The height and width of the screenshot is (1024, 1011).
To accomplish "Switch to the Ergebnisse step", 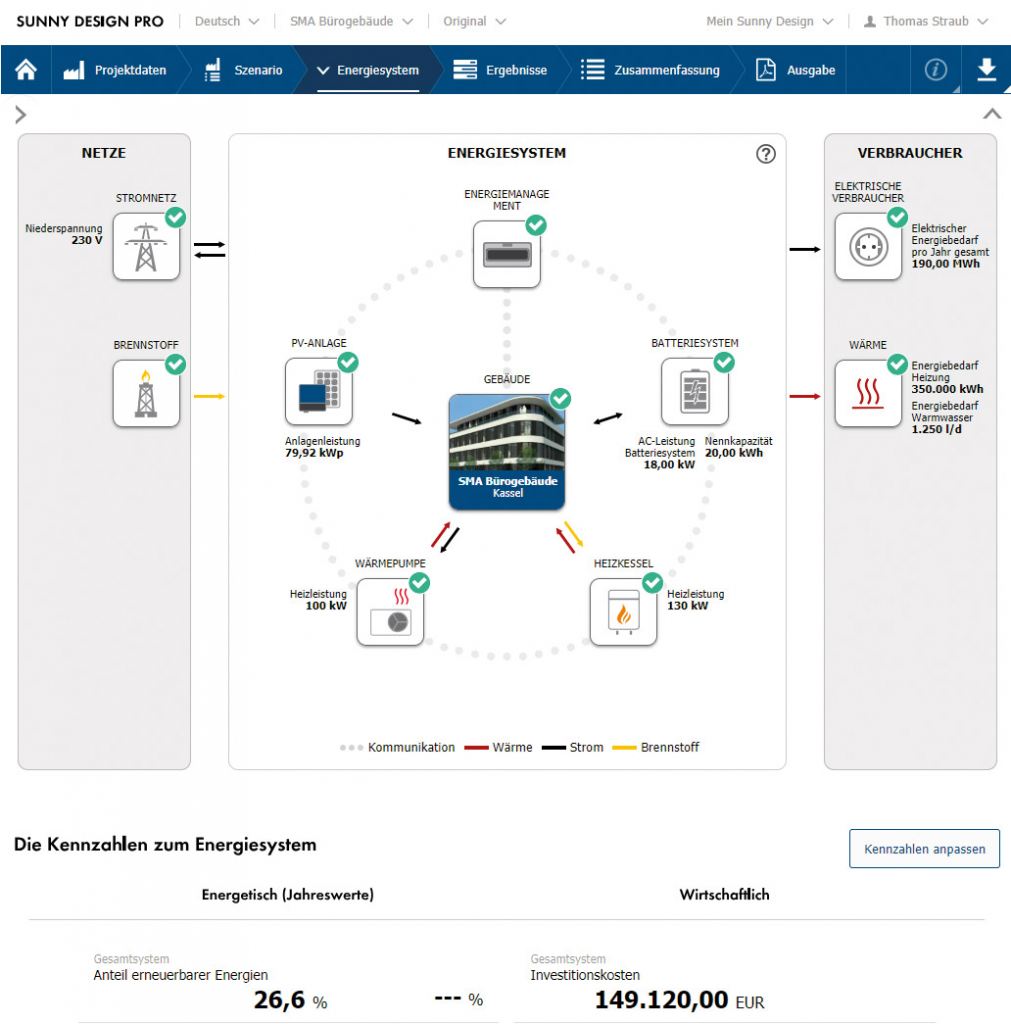I will [516, 70].
